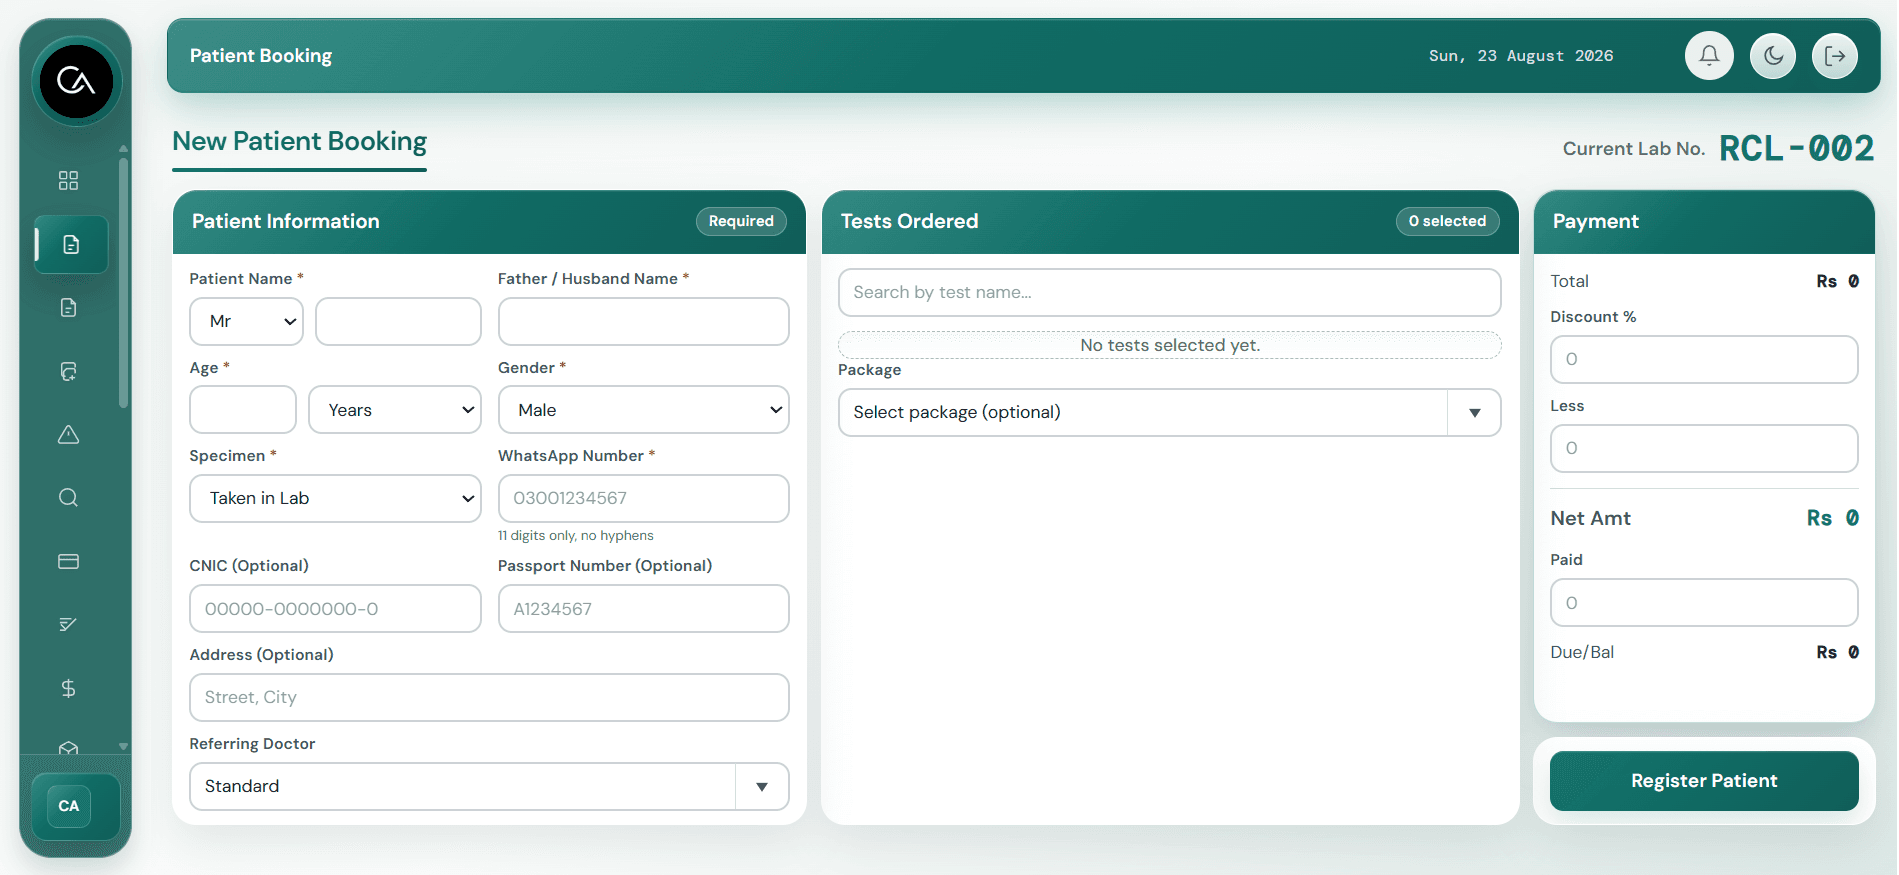Open the Mr title dropdown
This screenshot has width=1899, height=875.
[x=246, y=321]
